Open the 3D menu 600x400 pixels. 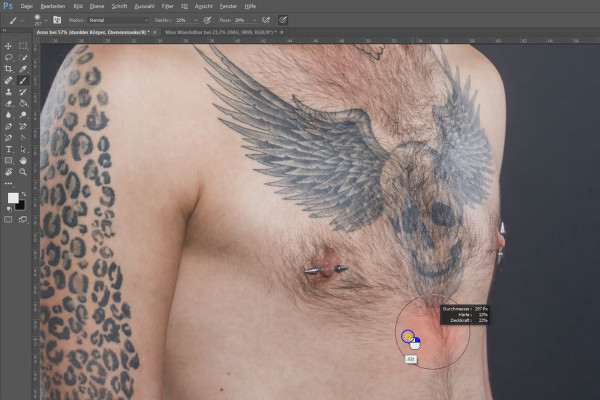(x=184, y=6)
